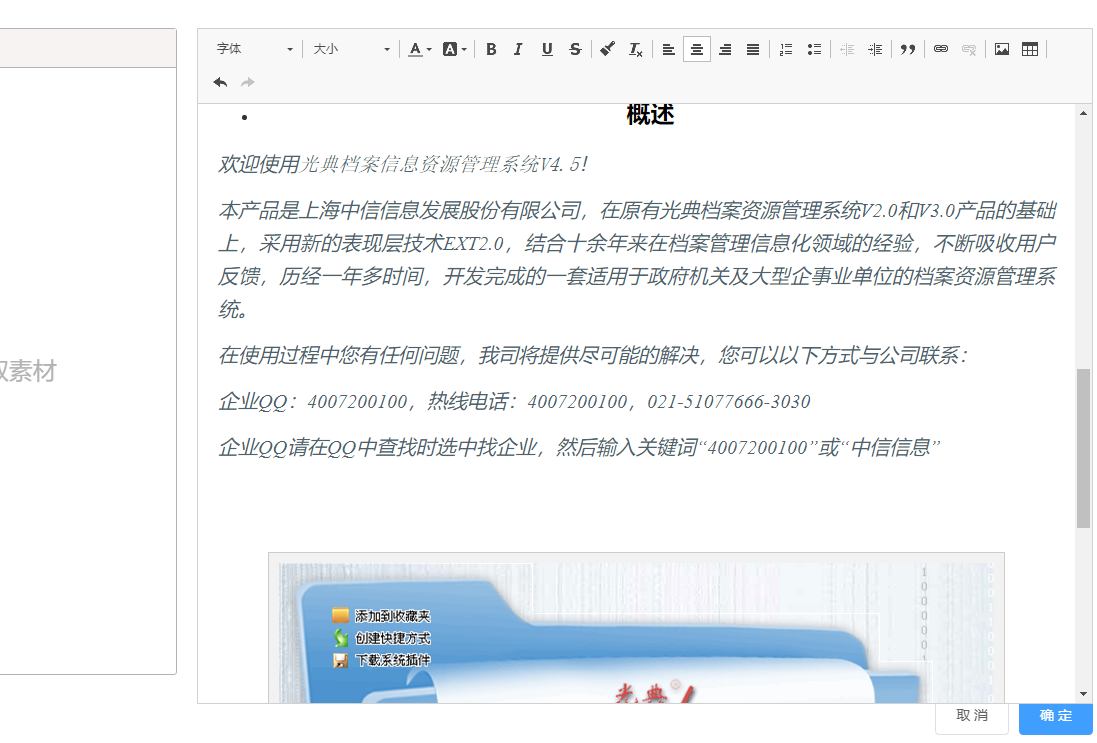The image size is (1097, 743).
Task: Click the 企业QQ请在QQ中查找 line
Action: pyautogui.click(x=579, y=448)
